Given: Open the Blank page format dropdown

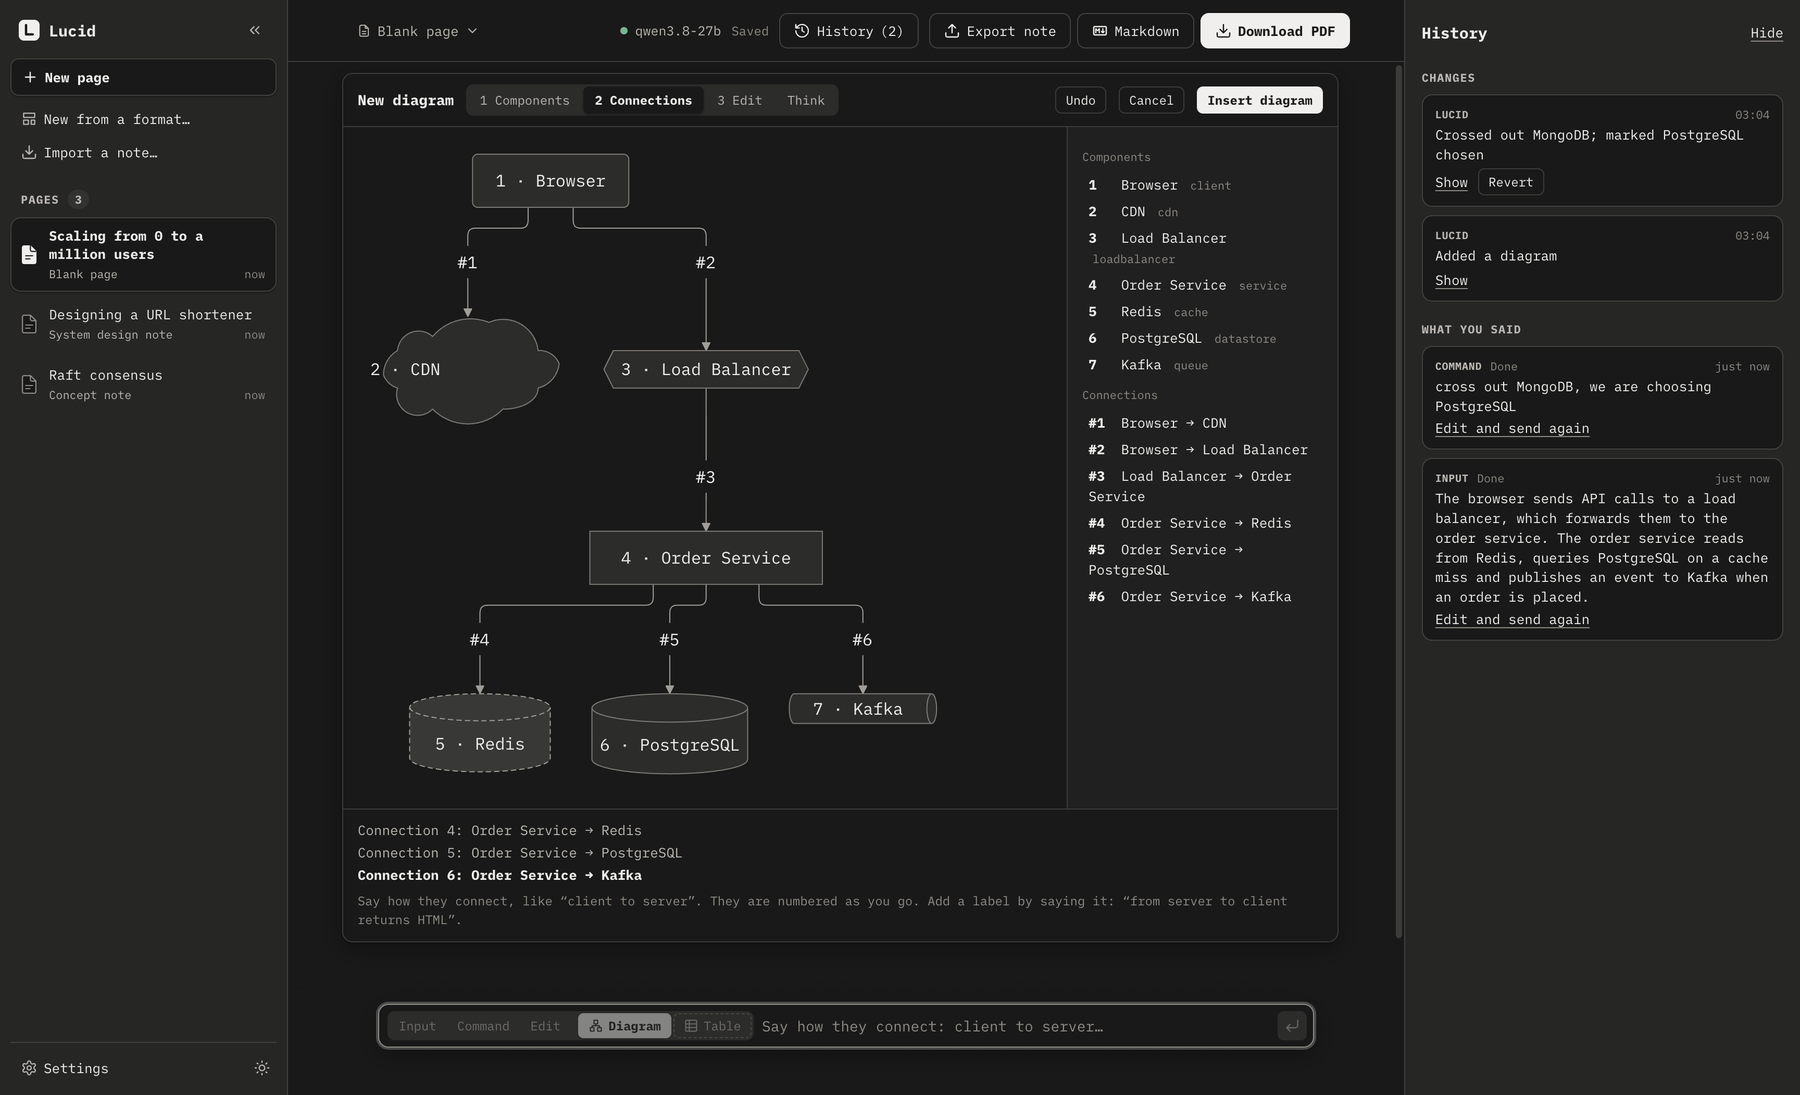Looking at the screenshot, I should tap(418, 31).
